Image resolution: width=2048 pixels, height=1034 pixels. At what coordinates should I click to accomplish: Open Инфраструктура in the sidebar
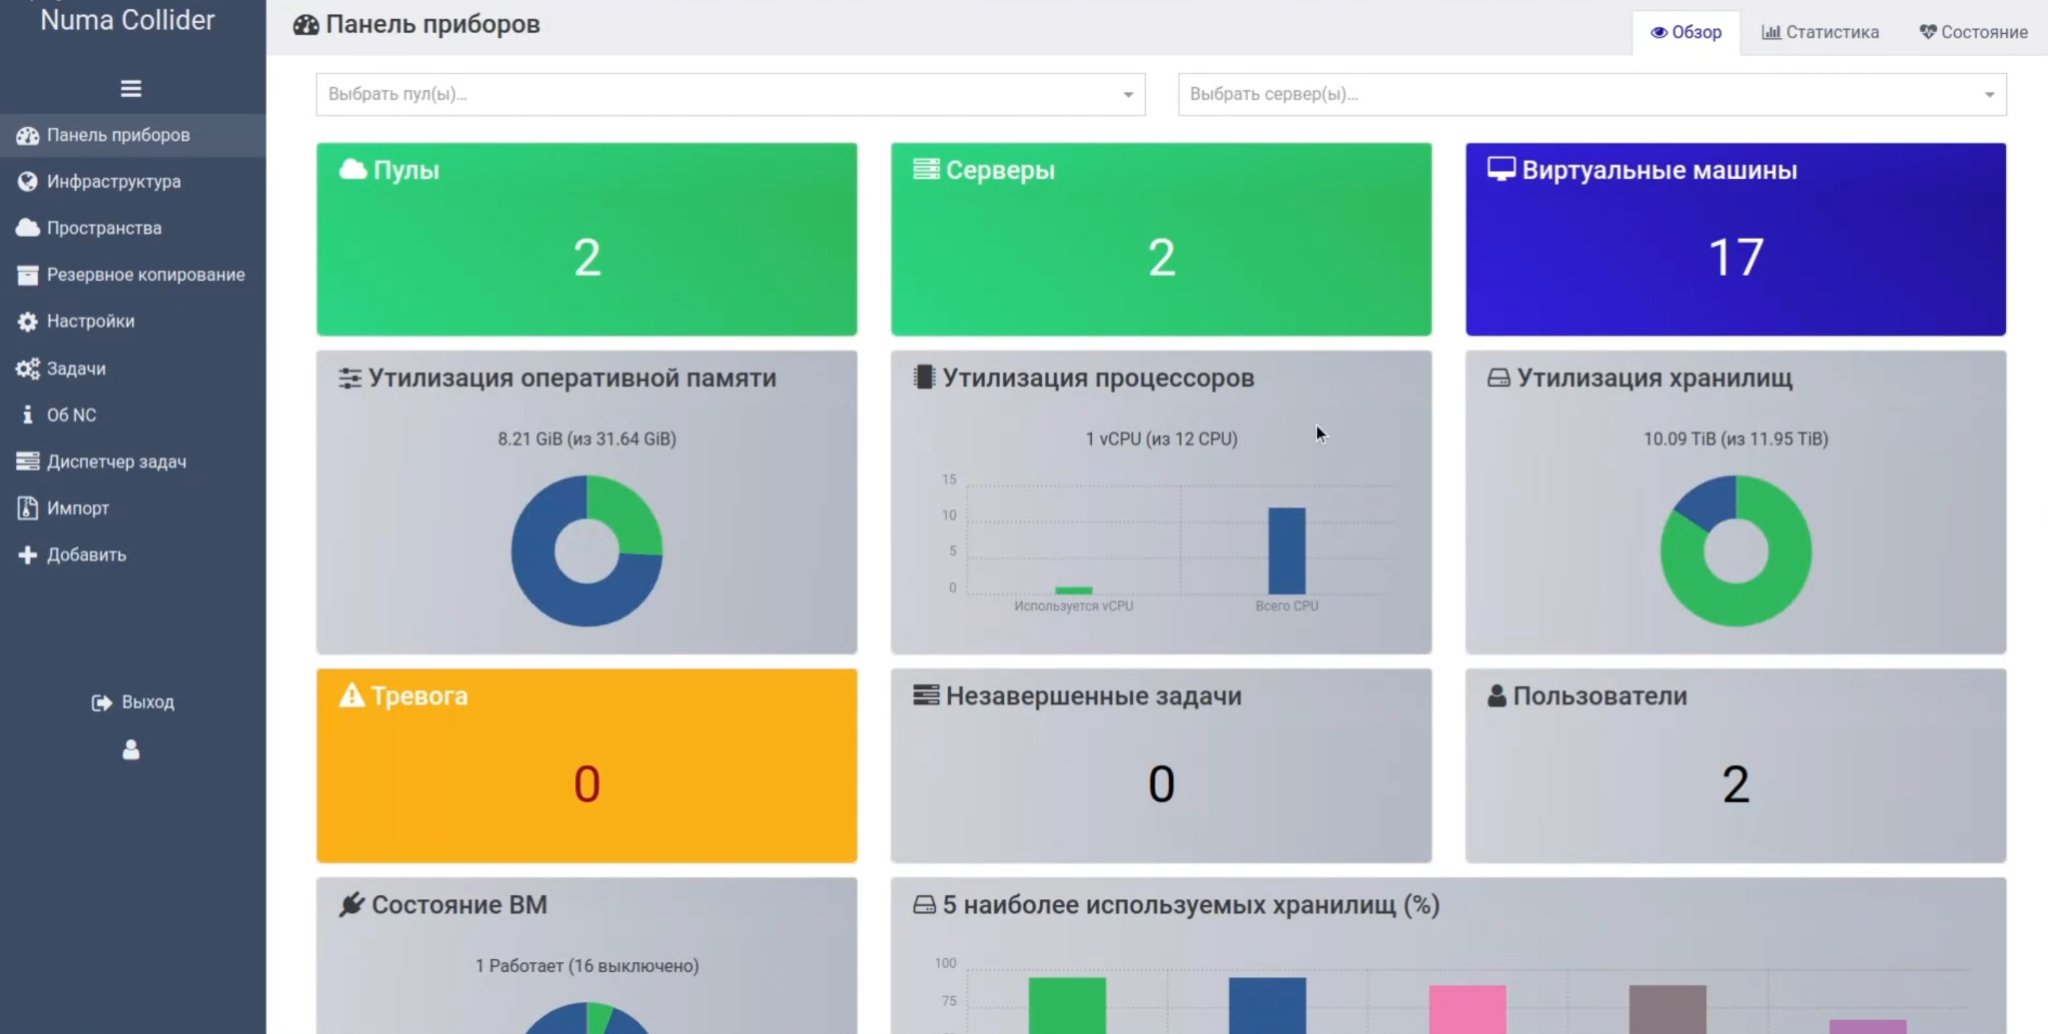tap(133, 181)
